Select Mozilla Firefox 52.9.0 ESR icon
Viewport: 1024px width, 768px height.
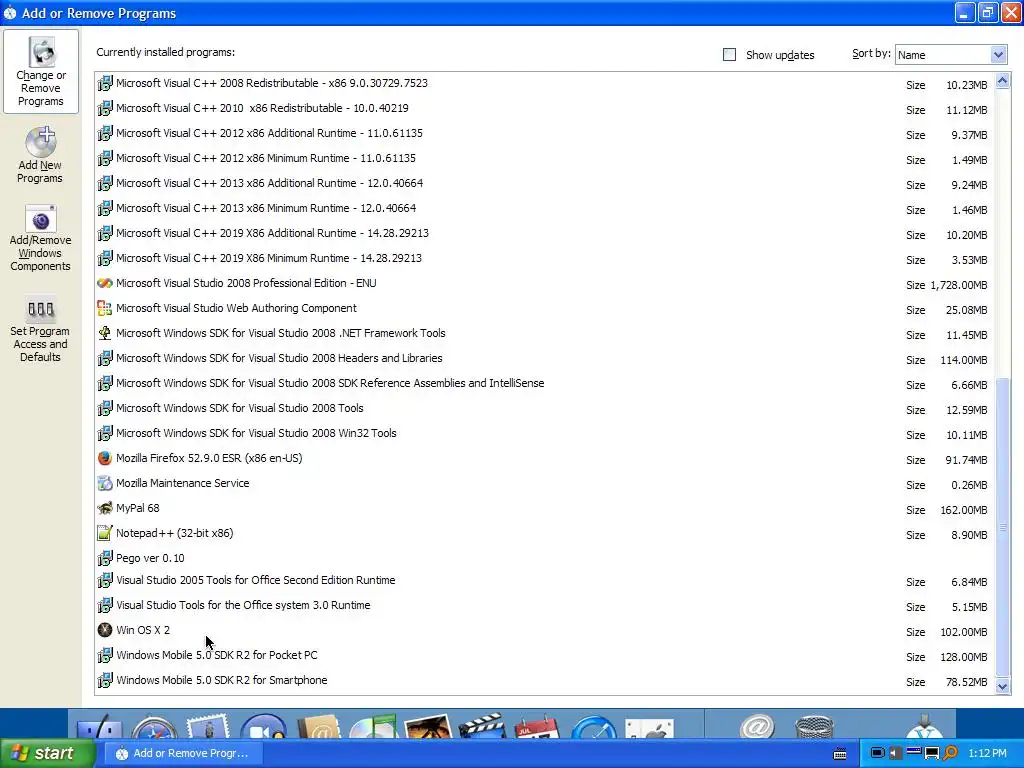coord(104,458)
